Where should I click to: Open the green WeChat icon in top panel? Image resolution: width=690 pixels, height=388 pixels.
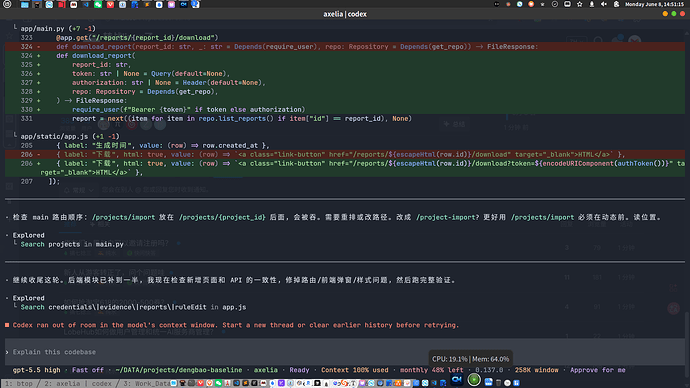coord(98,4)
